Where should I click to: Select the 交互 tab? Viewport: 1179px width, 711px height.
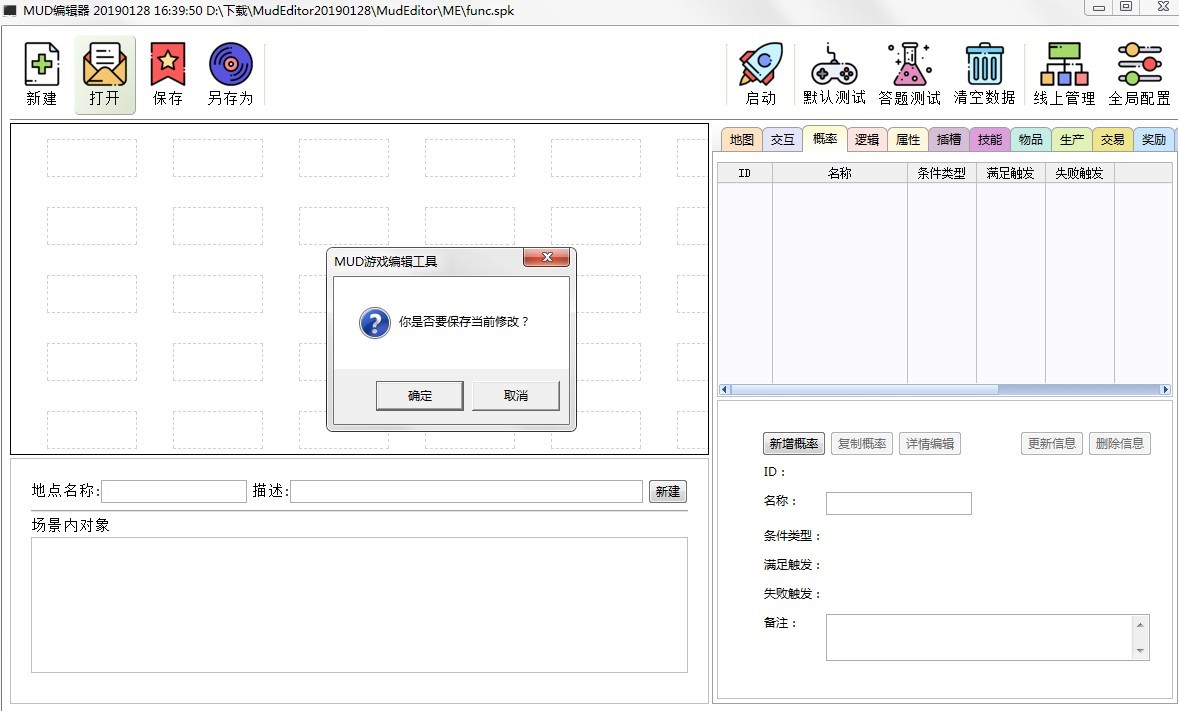tap(782, 139)
